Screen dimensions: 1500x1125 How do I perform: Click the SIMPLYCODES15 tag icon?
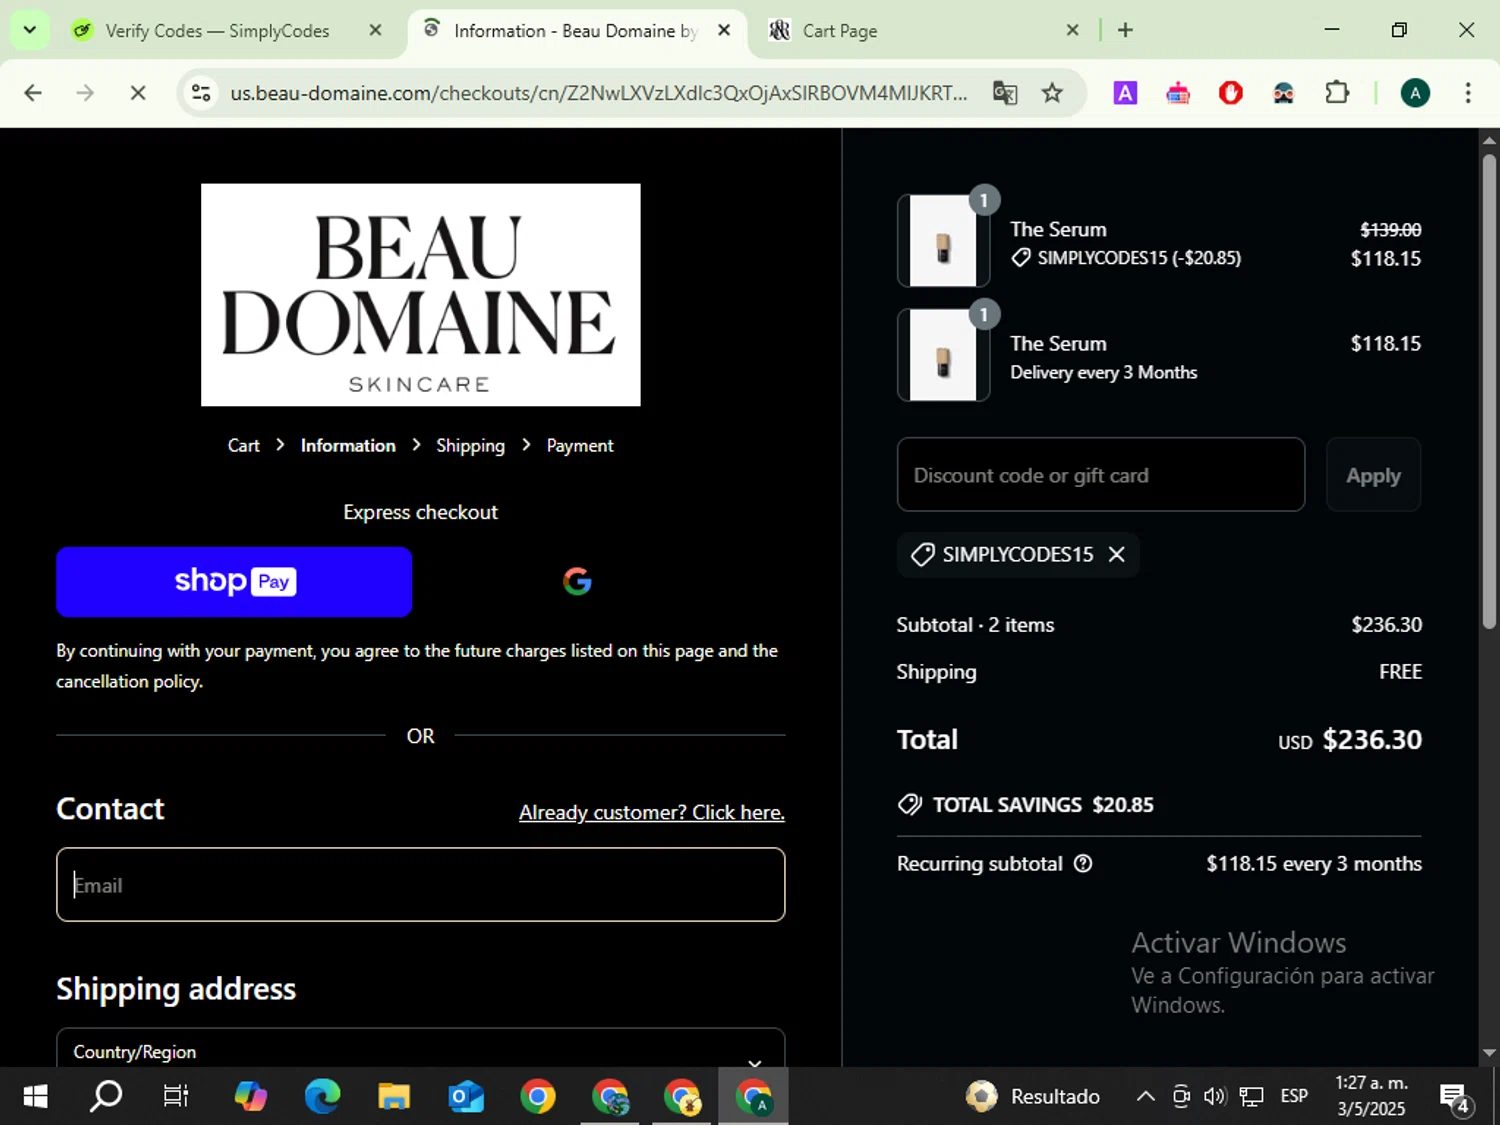(x=923, y=554)
